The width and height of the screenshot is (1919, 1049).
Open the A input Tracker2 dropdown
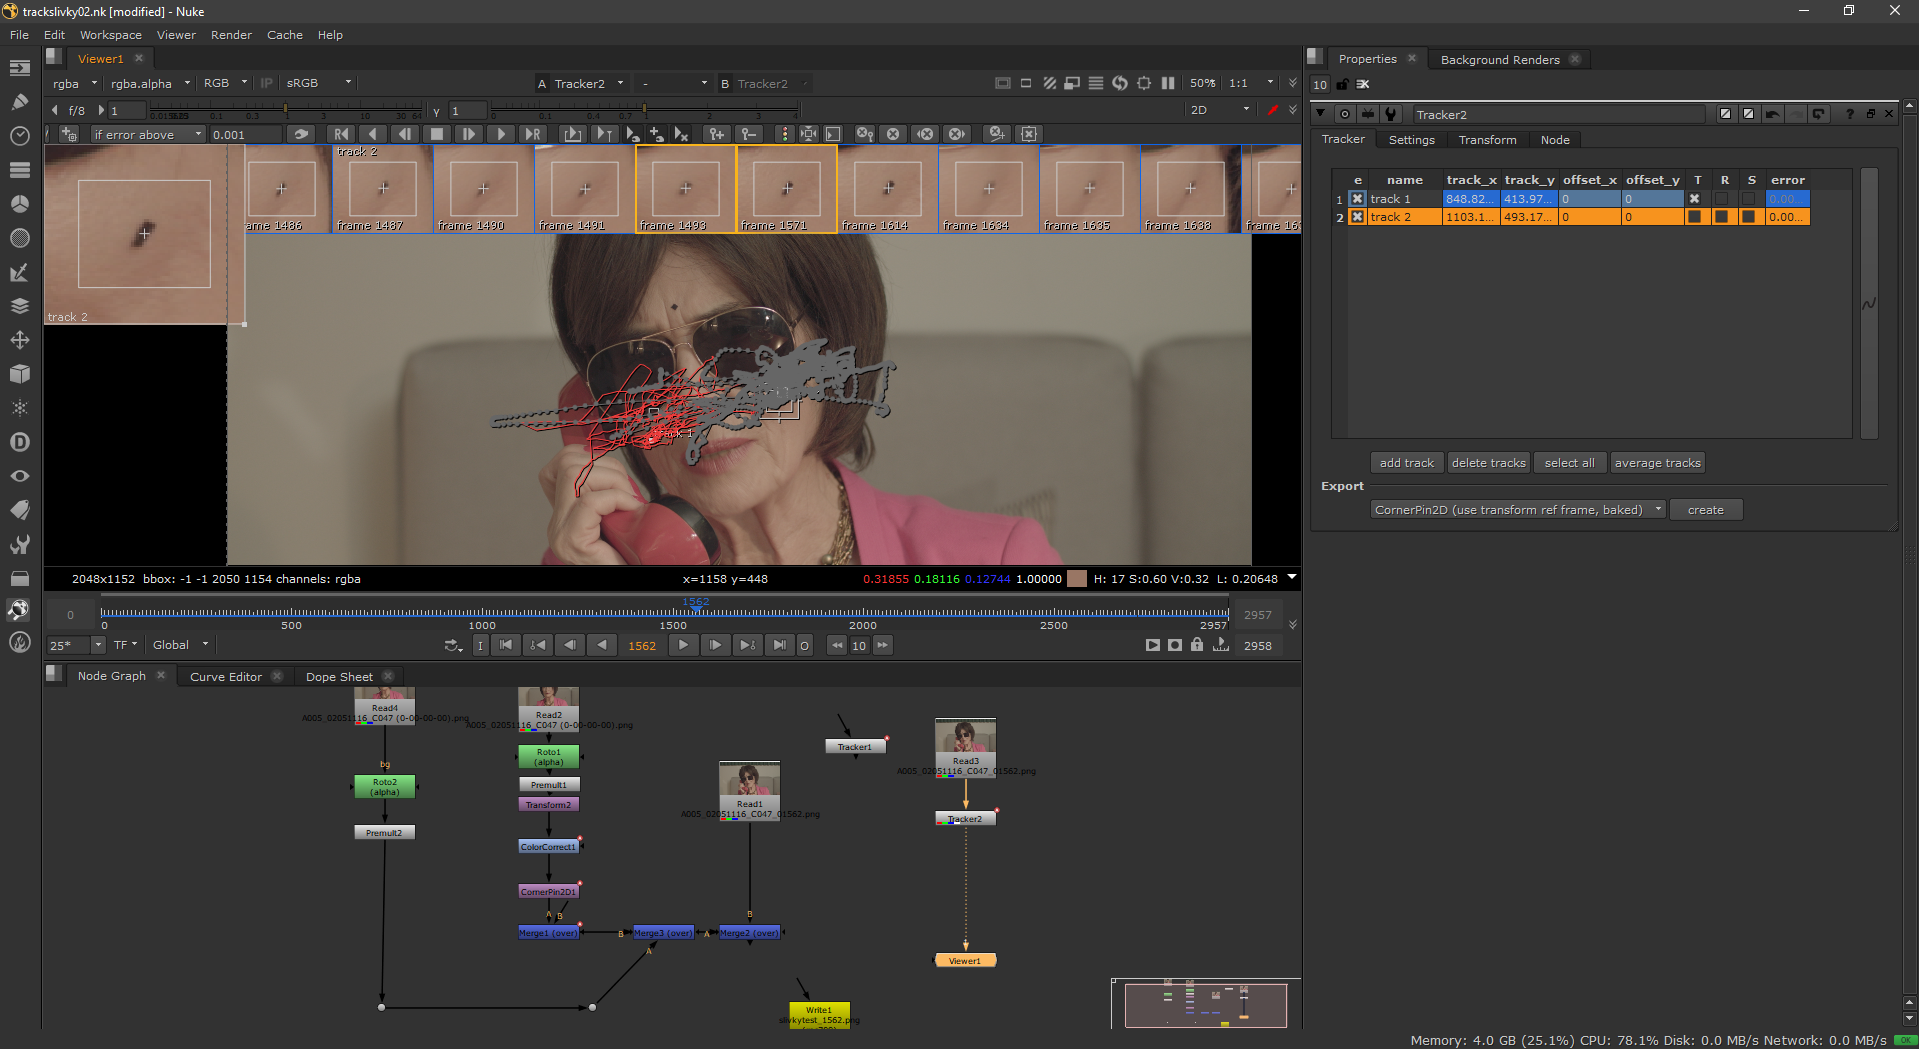(x=590, y=83)
